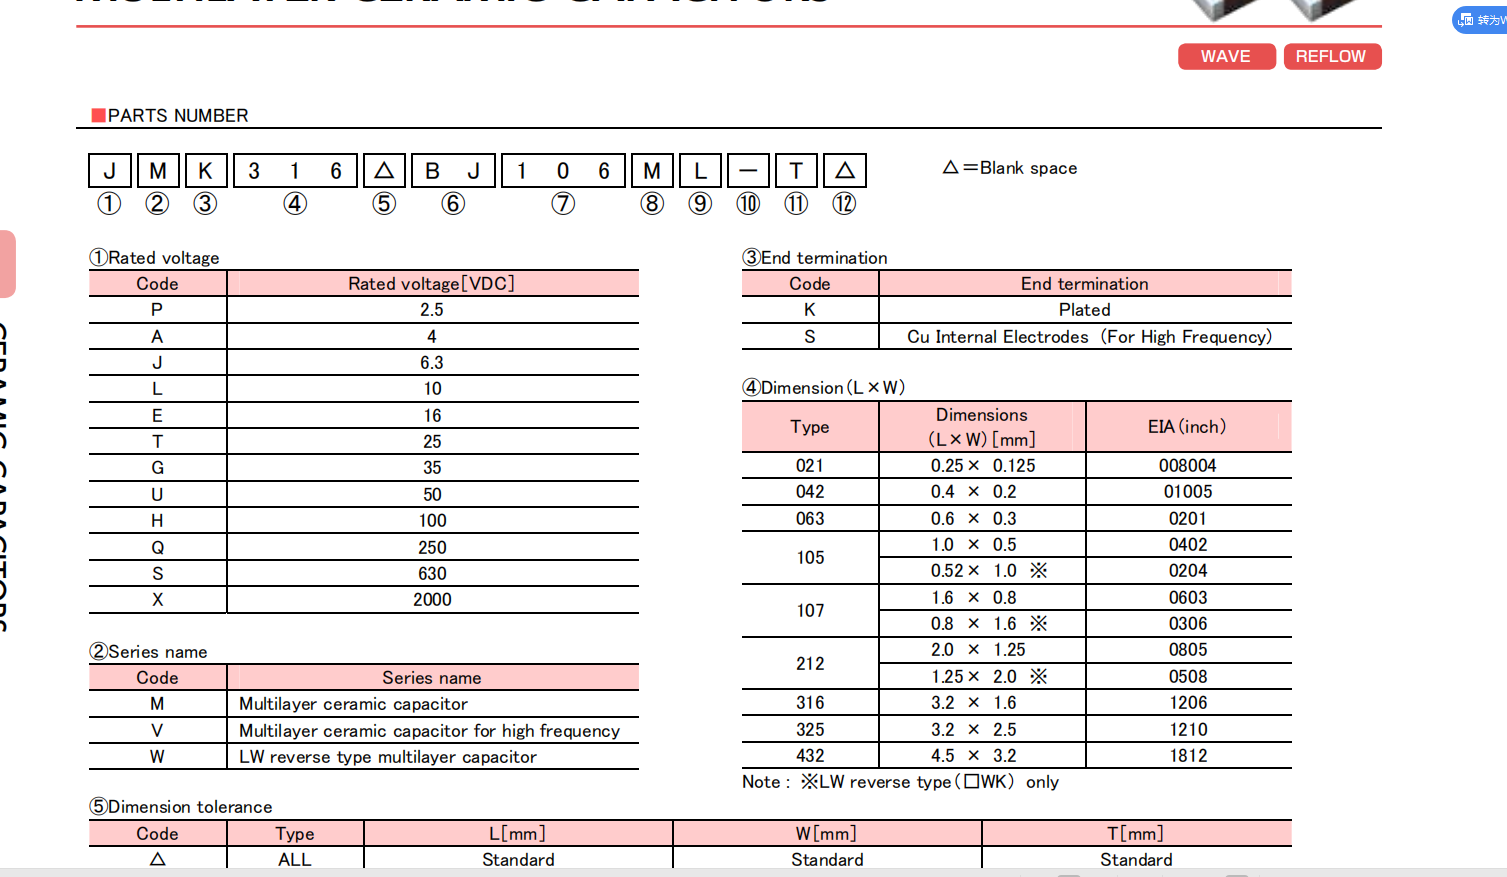Click 'LW reverse type multilayer capacitor' text
This screenshot has width=1507, height=877.
pos(388,757)
